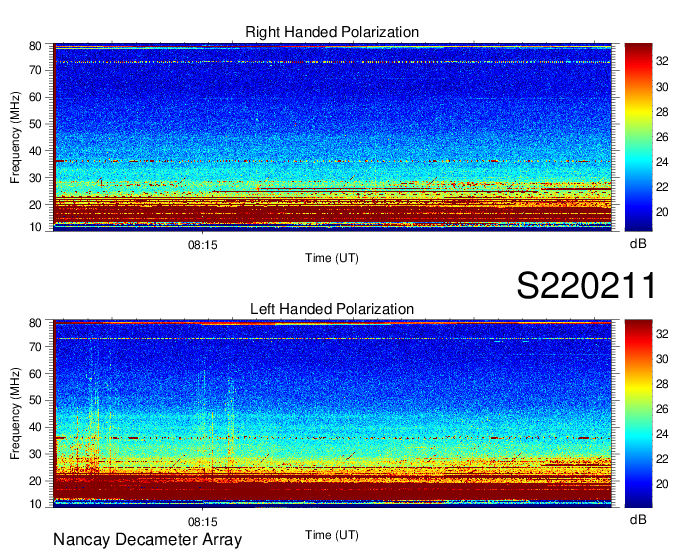Click Time (UT) label under Left Handed plot
This screenshot has height=552, width=680.
coord(332,535)
